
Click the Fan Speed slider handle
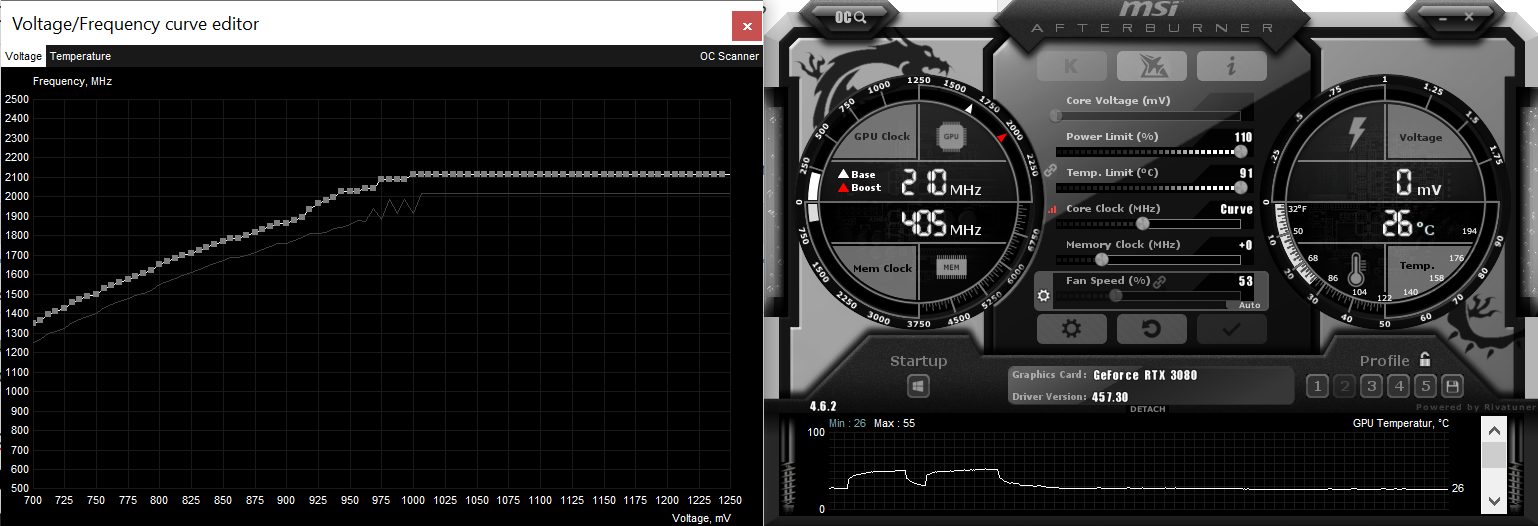point(1114,295)
